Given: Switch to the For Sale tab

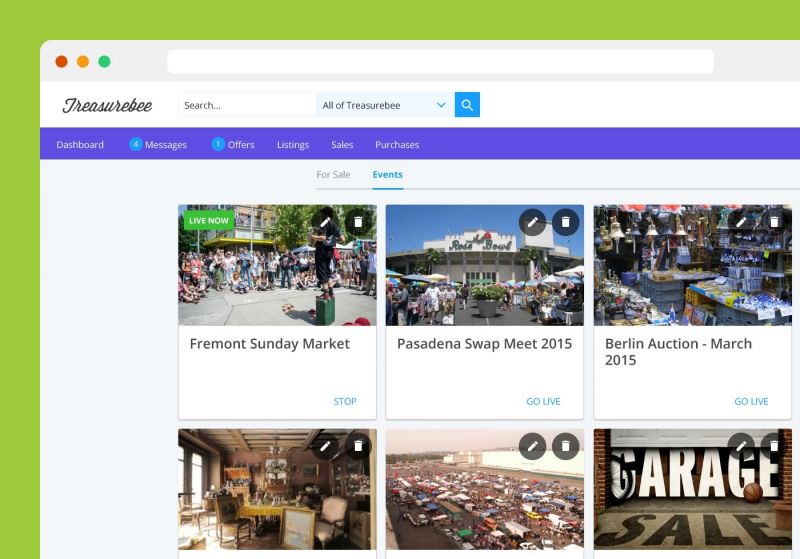Looking at the screenshot, I should tap(333, 175).
